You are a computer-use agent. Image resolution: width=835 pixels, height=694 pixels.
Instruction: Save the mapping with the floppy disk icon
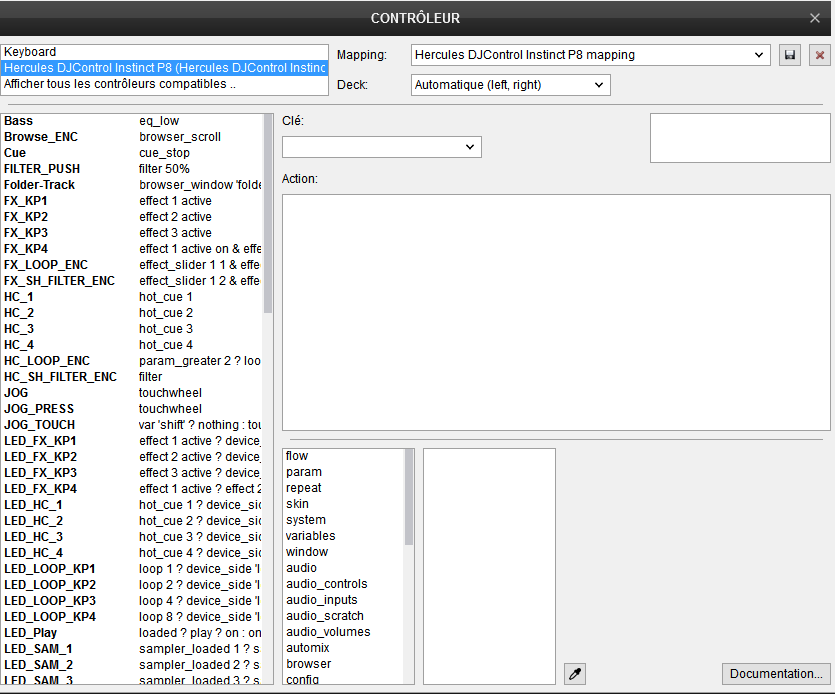click(x=790, y=55)
